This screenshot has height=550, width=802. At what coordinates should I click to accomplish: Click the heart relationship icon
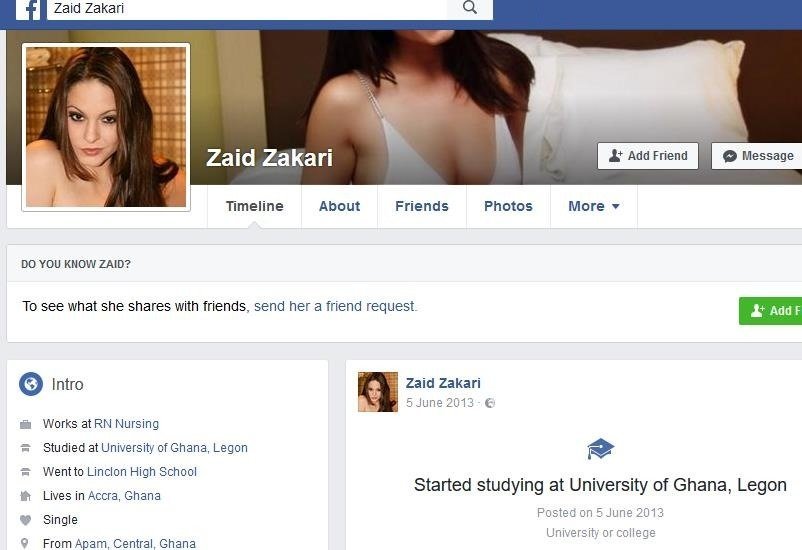tap(26, 520)
